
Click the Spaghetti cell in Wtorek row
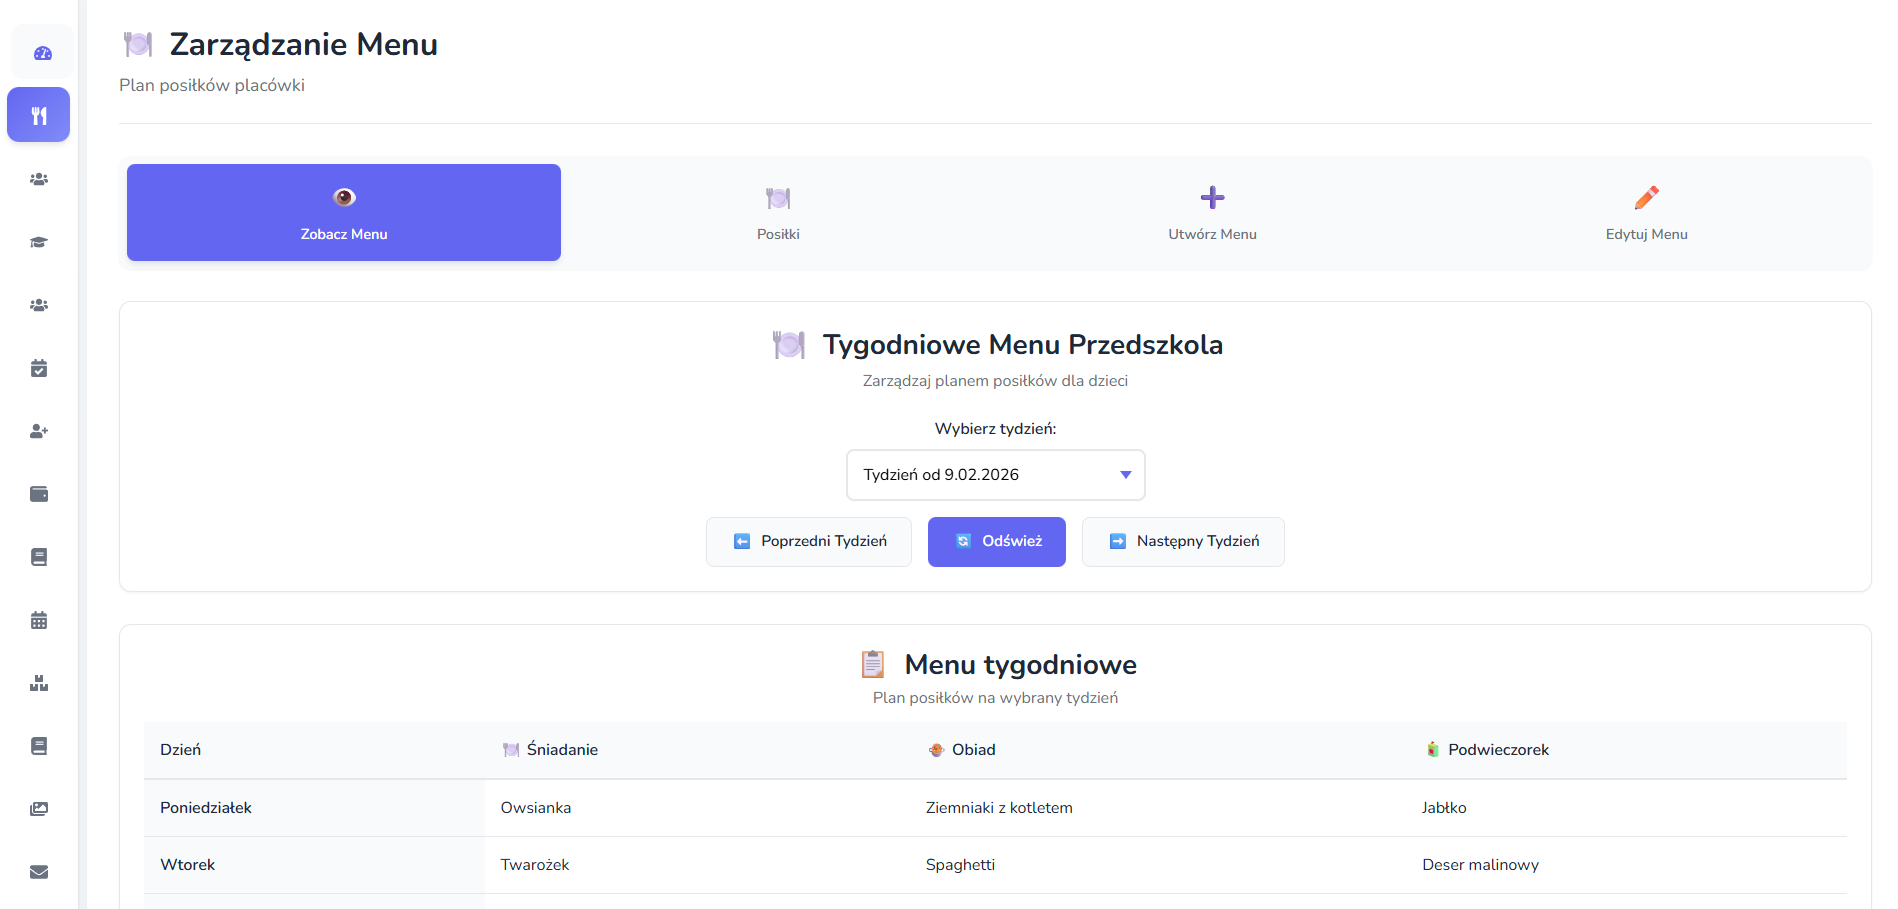click(960, 865)
